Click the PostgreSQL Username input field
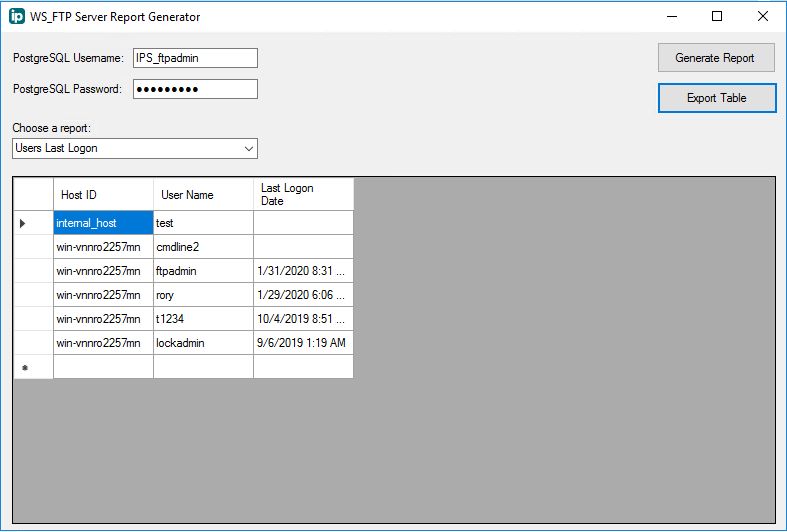The width and height of the screenshot is (787, 532). [x=195, y=58]
